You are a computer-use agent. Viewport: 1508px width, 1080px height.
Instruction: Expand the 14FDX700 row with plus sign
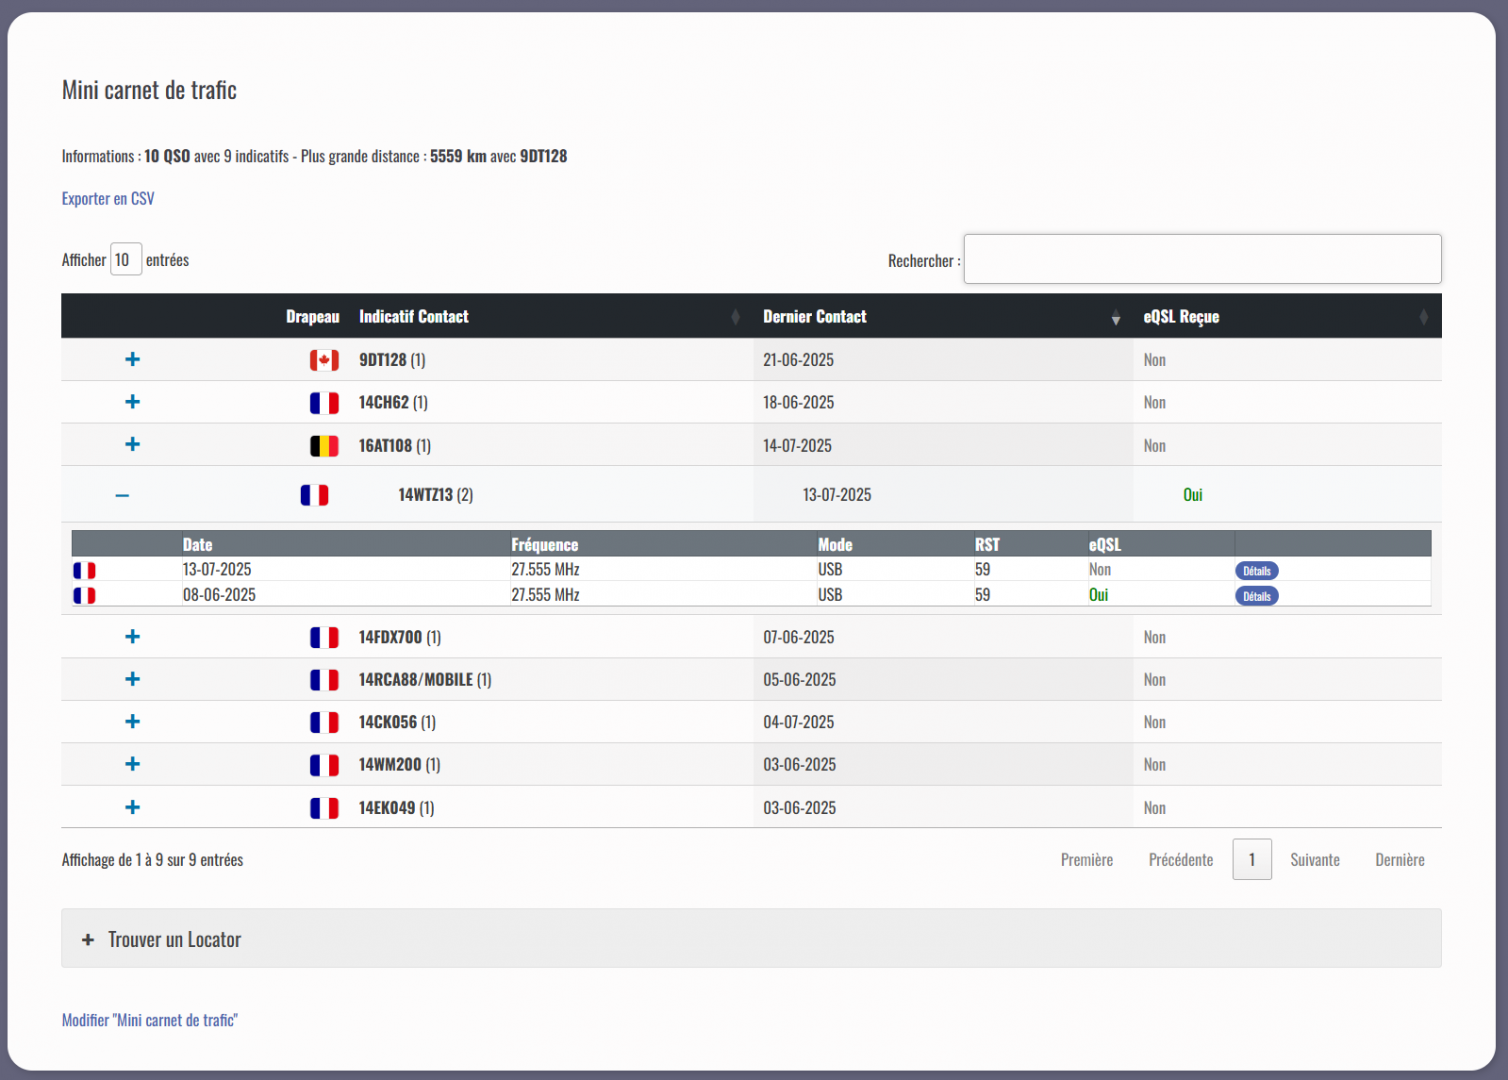click(132, 637)
